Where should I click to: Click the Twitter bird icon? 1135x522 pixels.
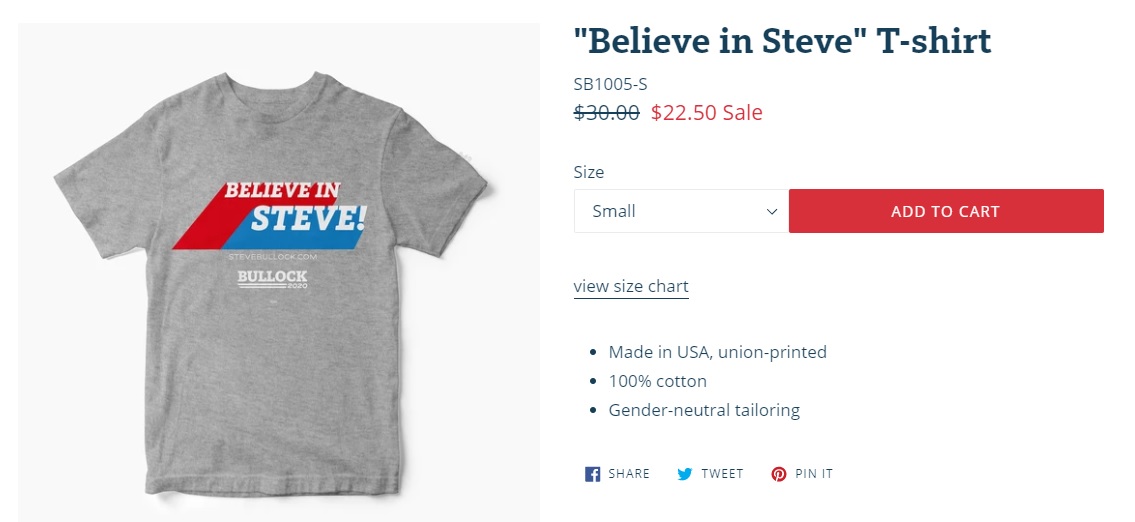coord(685,474)
